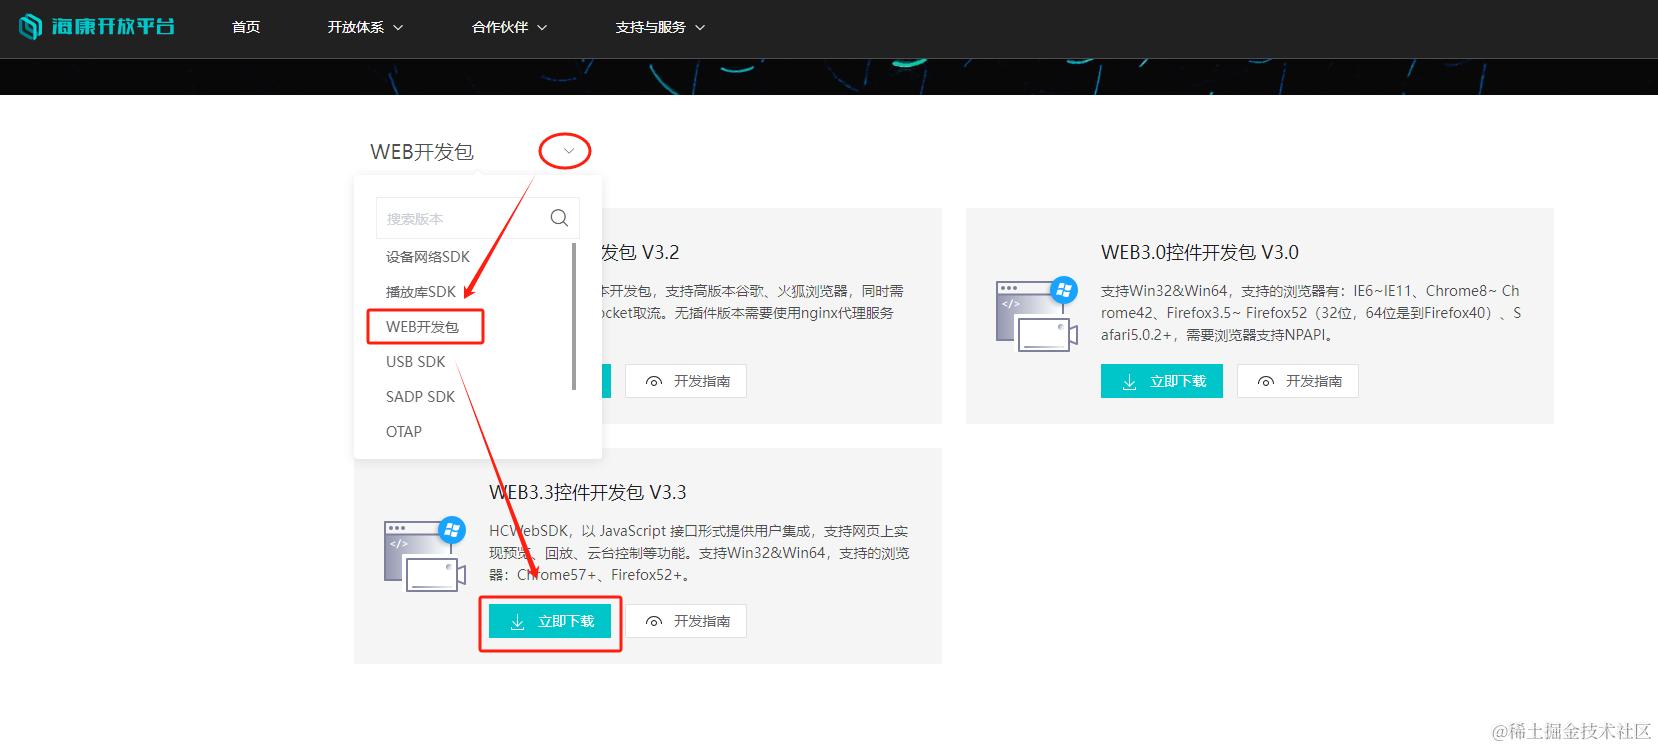Toggle the WEB开发包 dropdown chevron
Screen dimensions: 1658x748
(x=568, y=151)
